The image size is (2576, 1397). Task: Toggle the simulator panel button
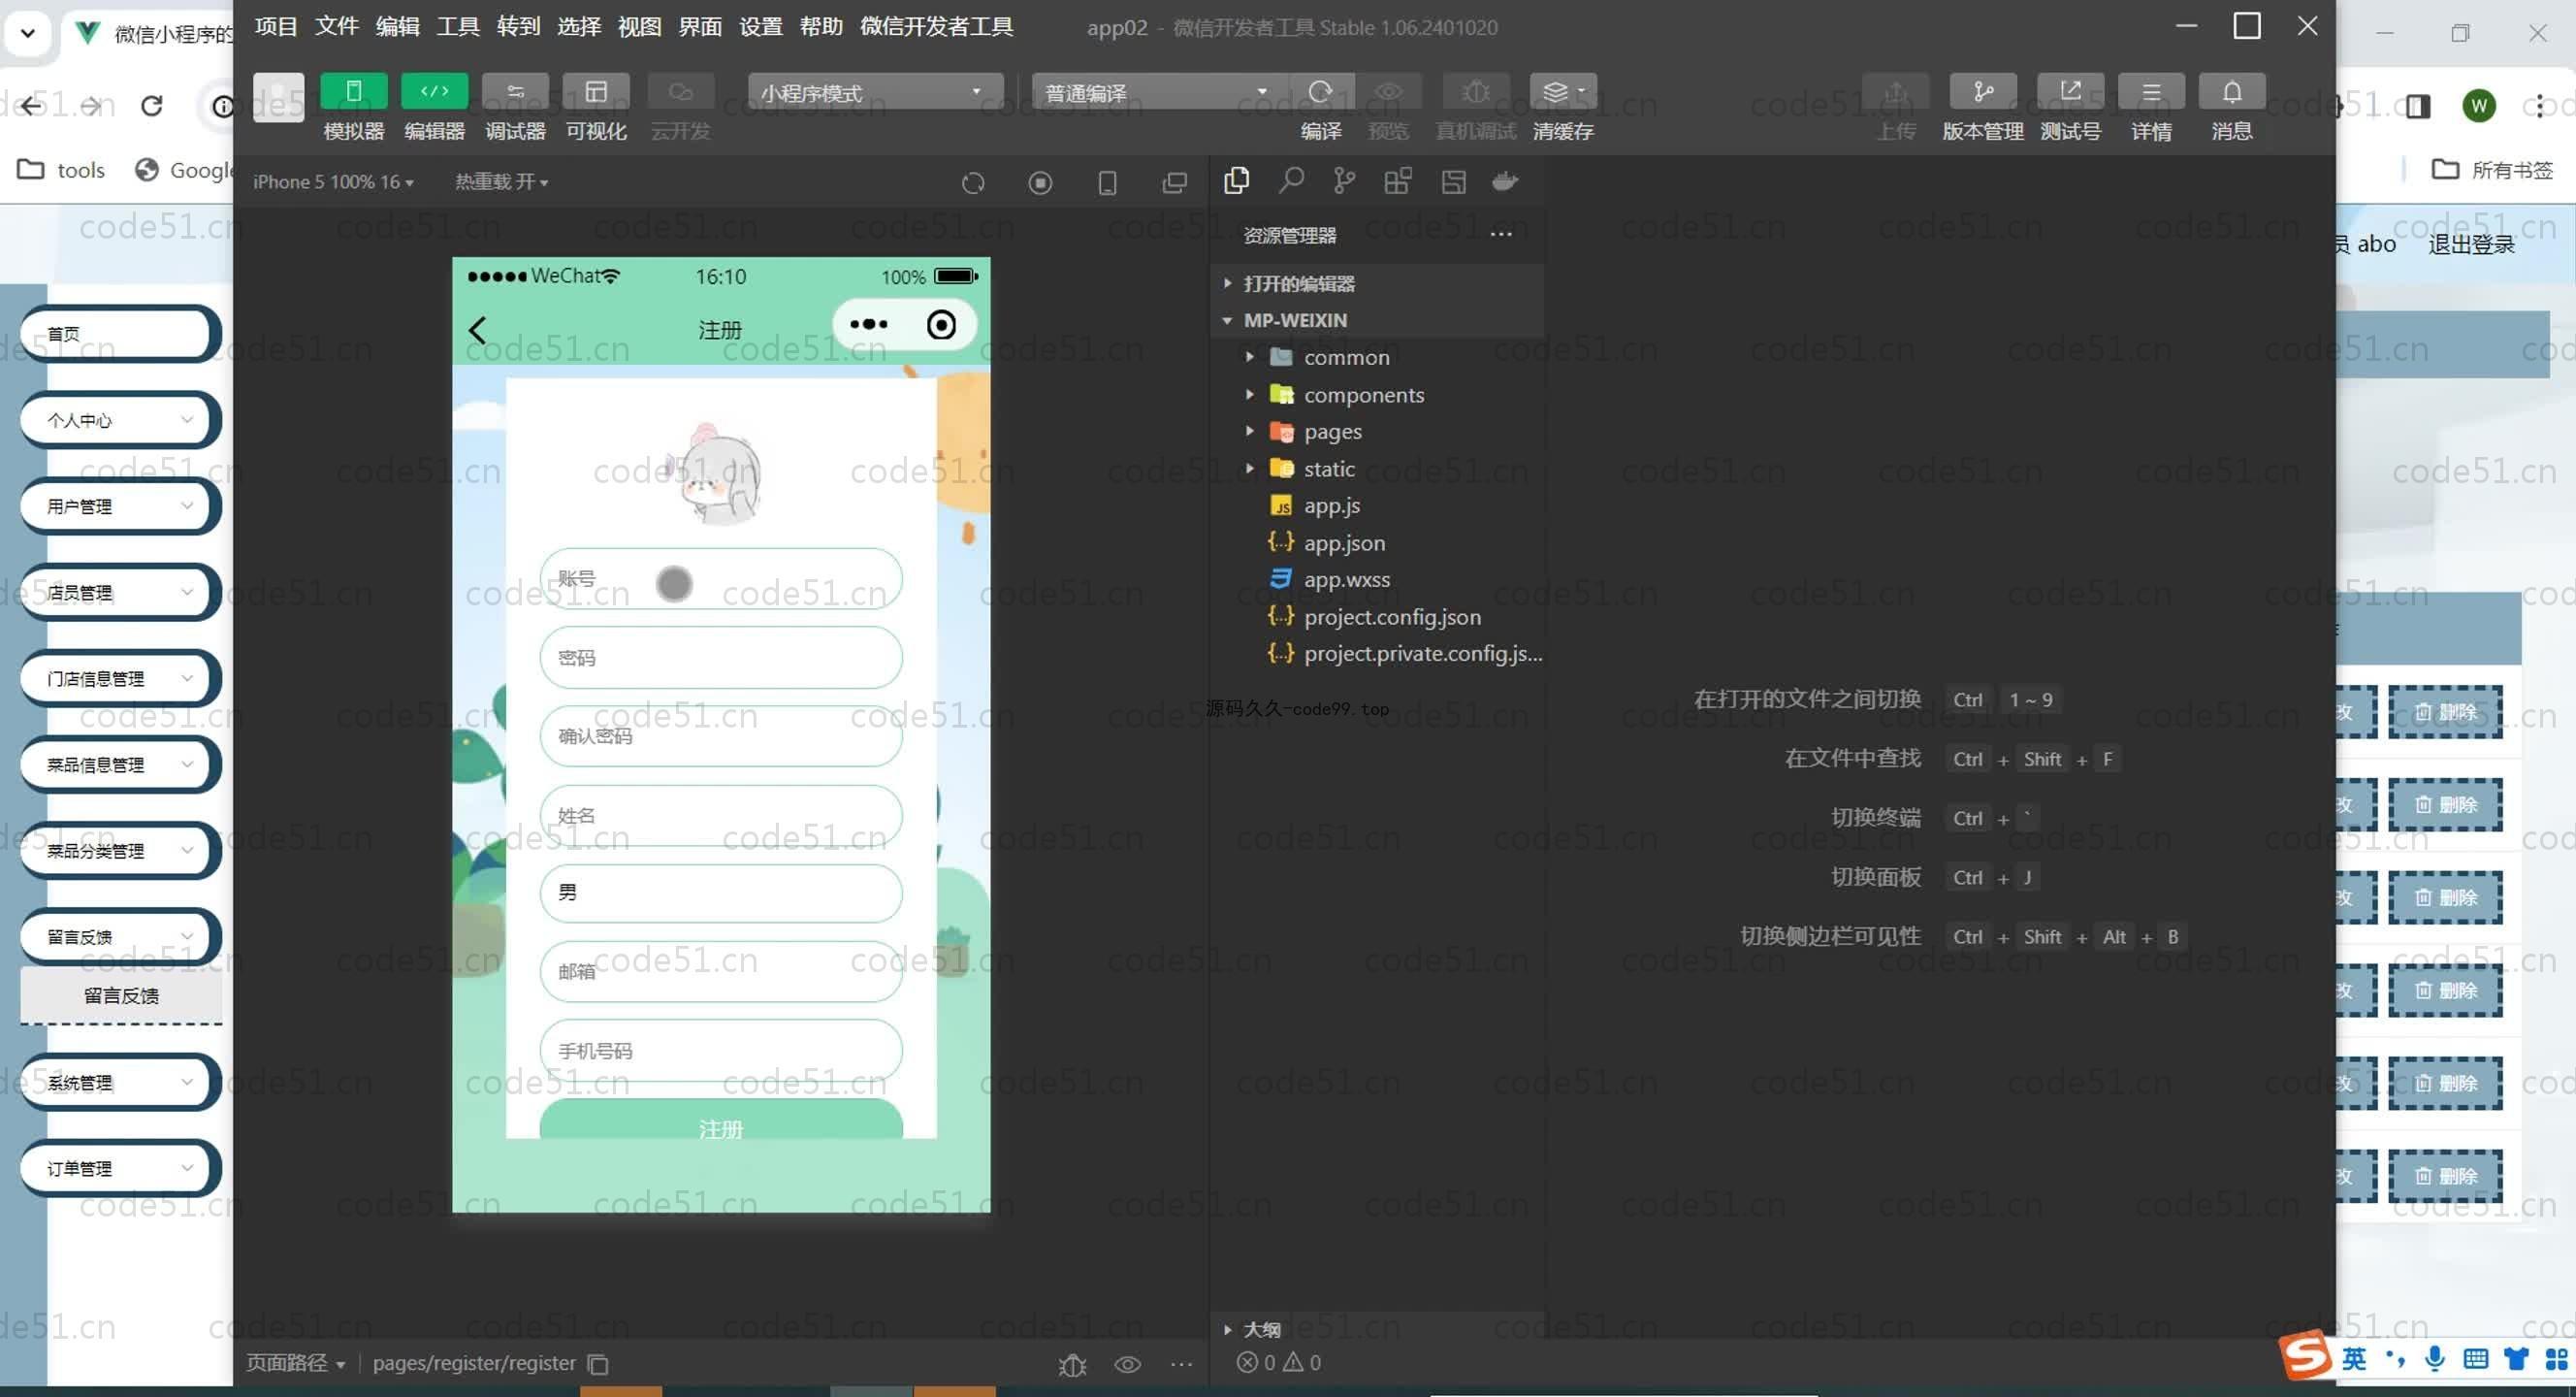click(354, 91)
